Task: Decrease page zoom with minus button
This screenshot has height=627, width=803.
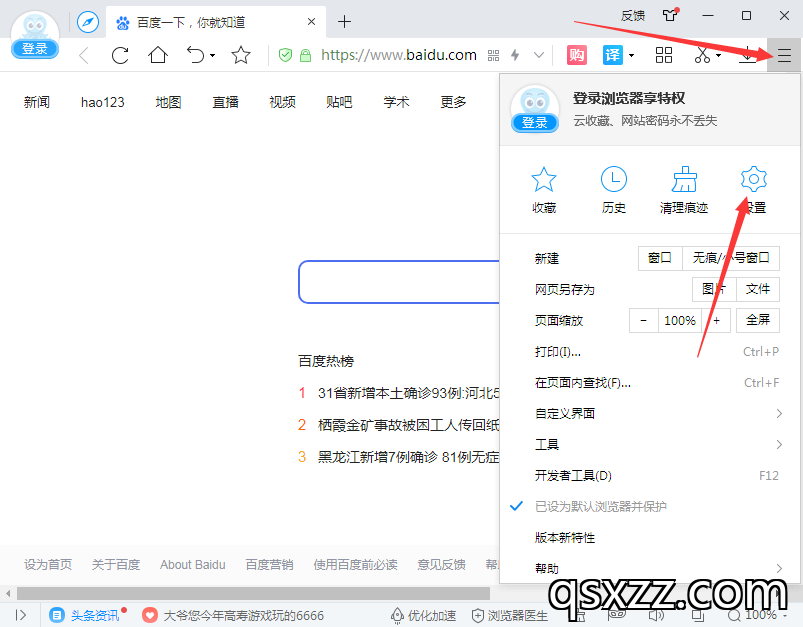Action: pyautogui.click(x=643, y=321)
